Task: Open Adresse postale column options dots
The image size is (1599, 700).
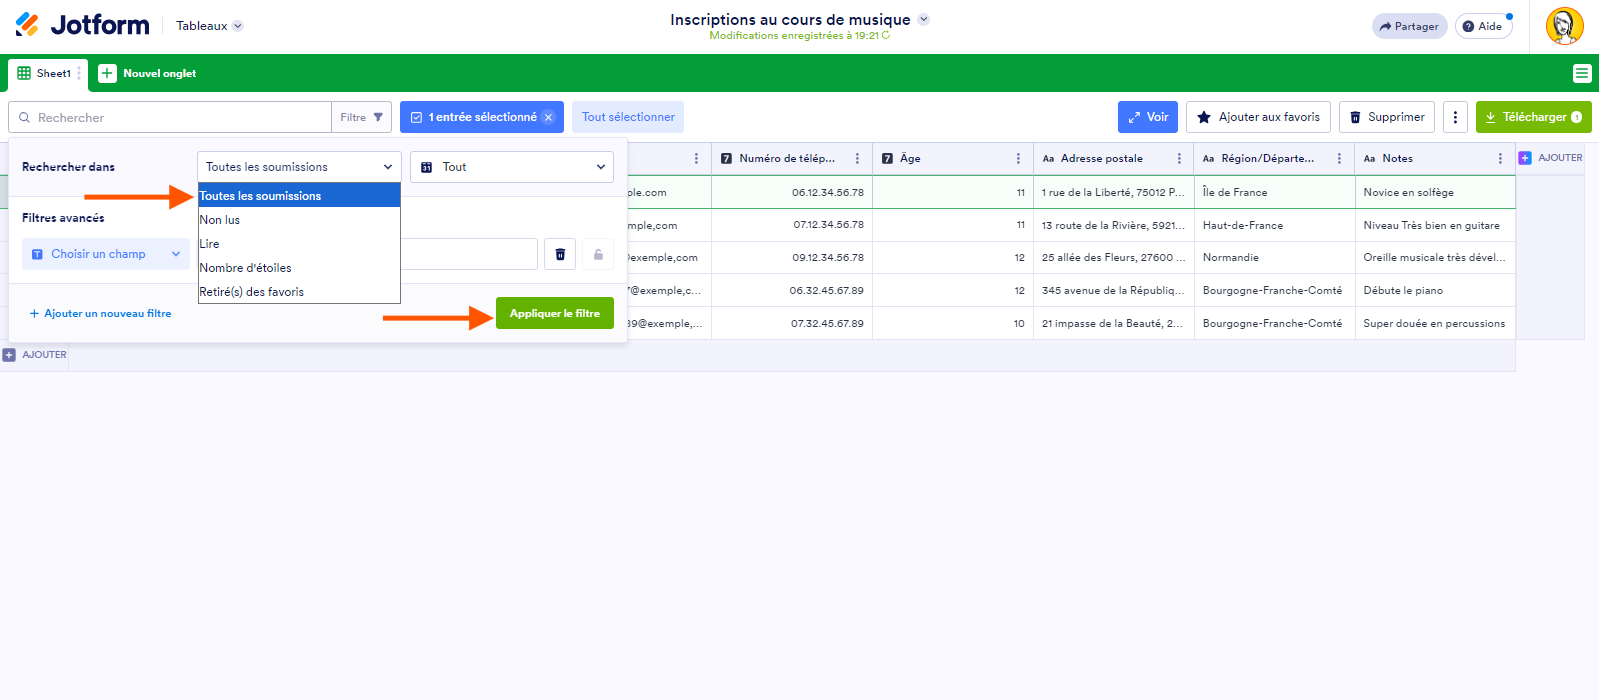Action: tap(1179, 158)
